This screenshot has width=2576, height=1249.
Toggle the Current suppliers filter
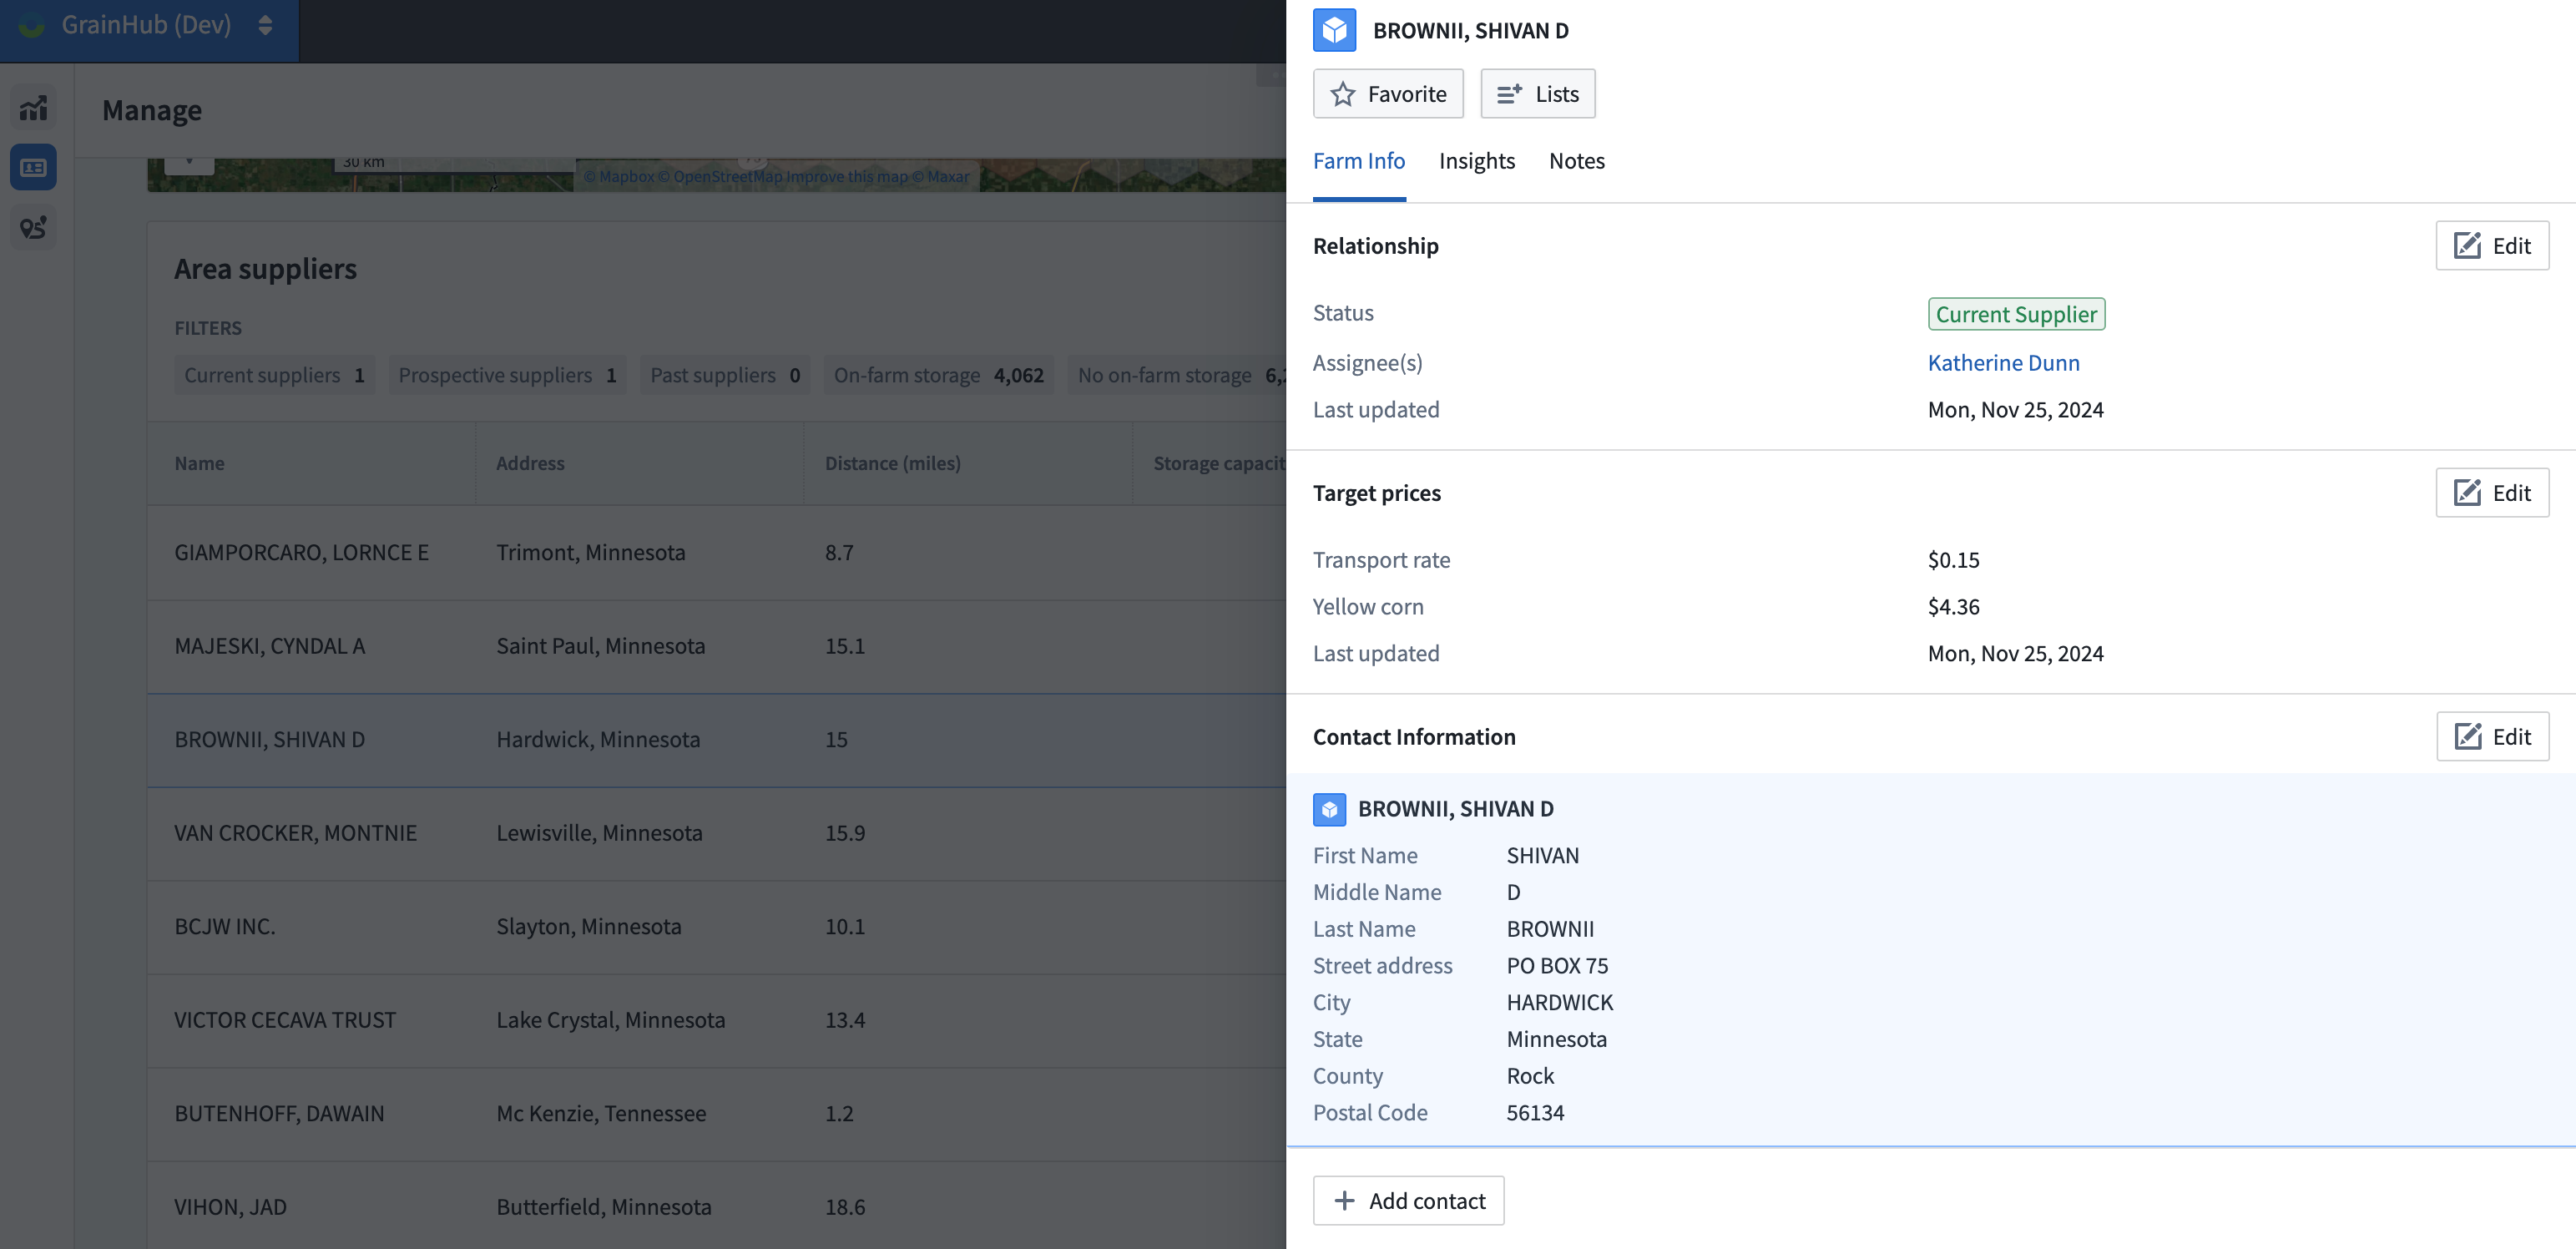(274, 375)
